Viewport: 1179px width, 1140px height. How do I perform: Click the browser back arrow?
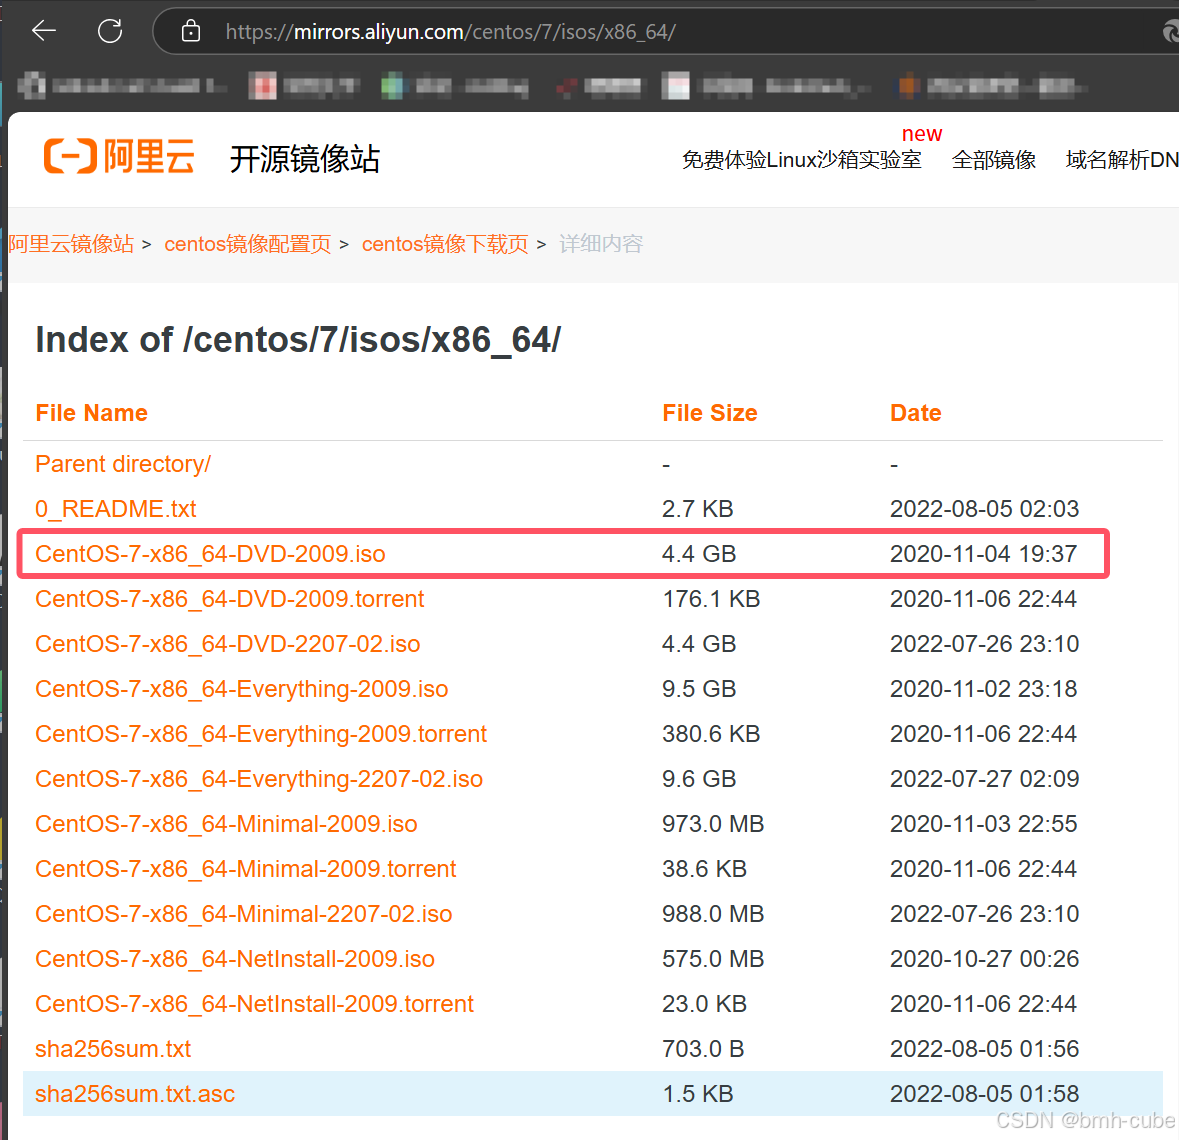point(44,31)
